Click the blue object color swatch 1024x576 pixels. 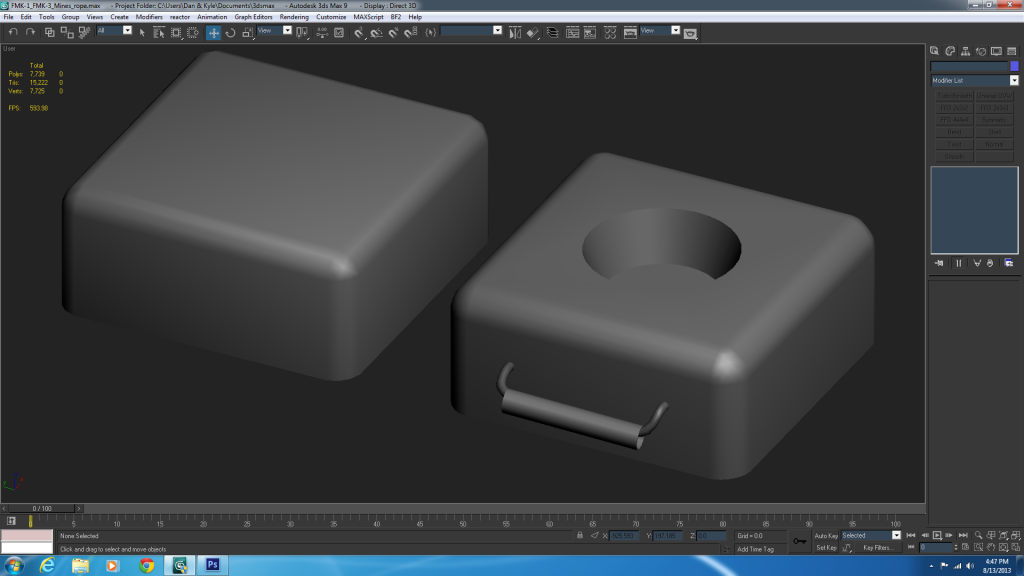tap(1014, 66)
